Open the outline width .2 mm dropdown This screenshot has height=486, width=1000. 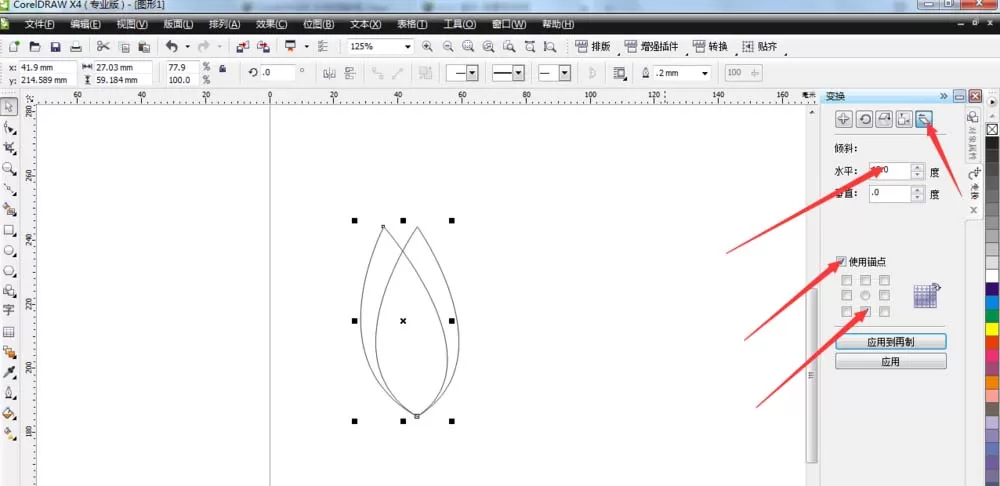pyautogui.click(x=705, y=73)
